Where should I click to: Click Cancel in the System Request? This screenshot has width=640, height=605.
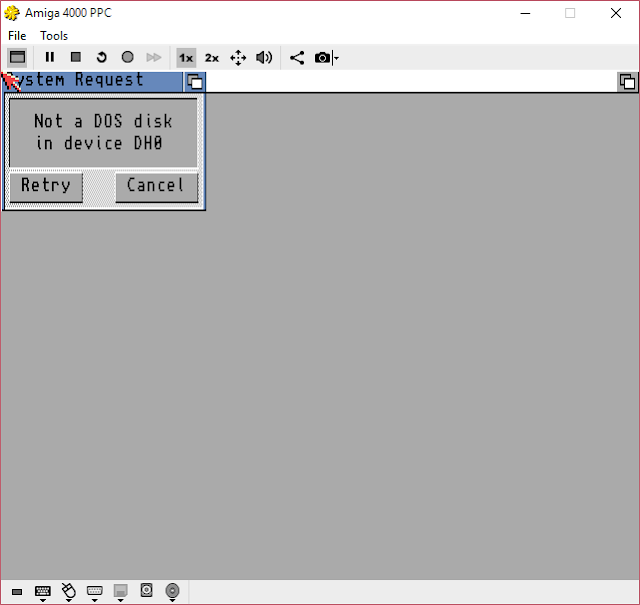point(157,187)
